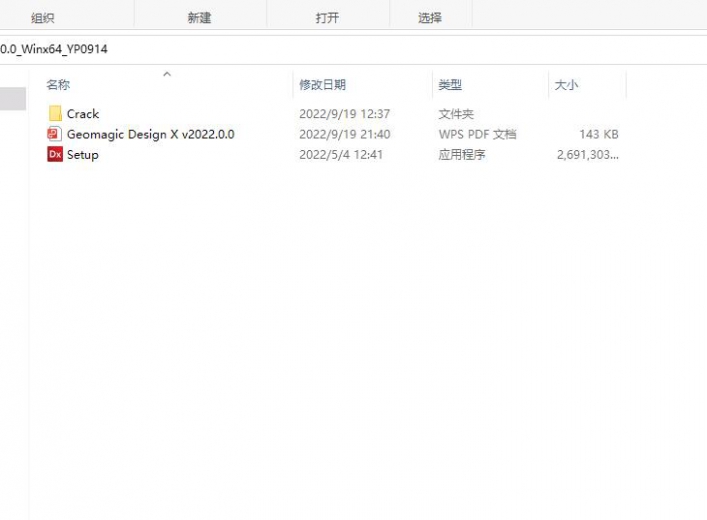Select the Crack folder icon
This screenshot has width=707, height=520.
coord(55,114)
